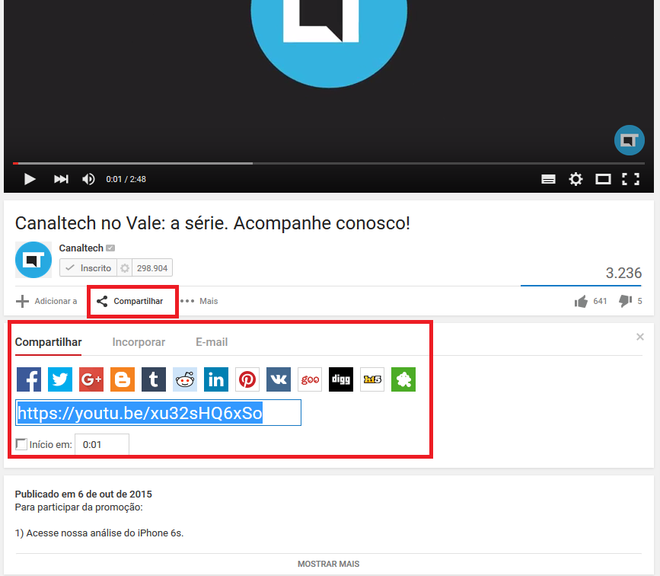The image size is (660, 576).
Task: Share on Digg
Action: pyautogui.click(x=341, y=379)
